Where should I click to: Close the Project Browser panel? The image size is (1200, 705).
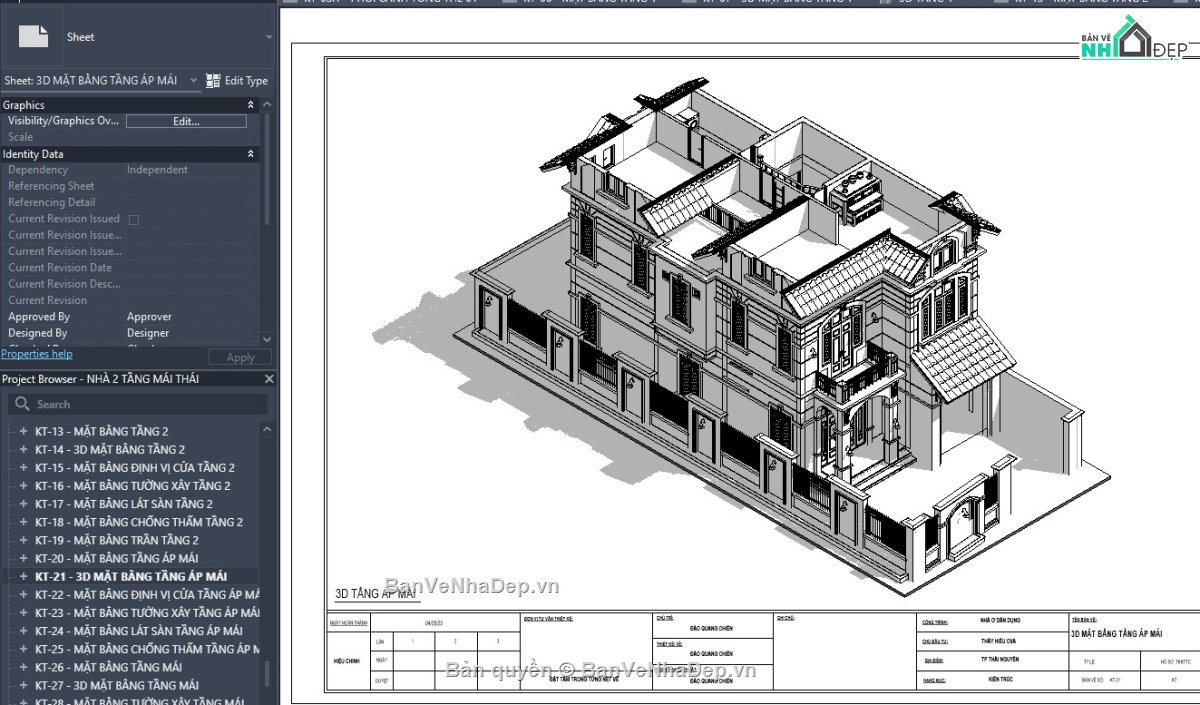(x=268, y=380)
